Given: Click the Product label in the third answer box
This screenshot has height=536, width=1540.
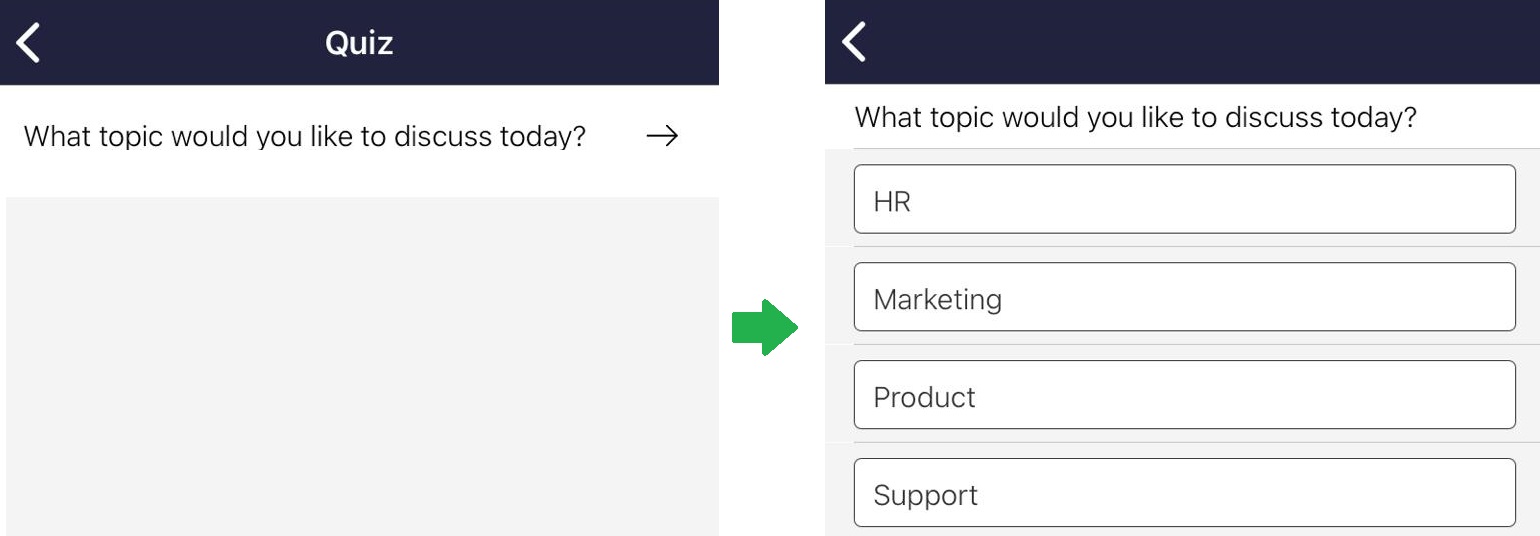Looking at the screenshot, I should tap(924, 397).
